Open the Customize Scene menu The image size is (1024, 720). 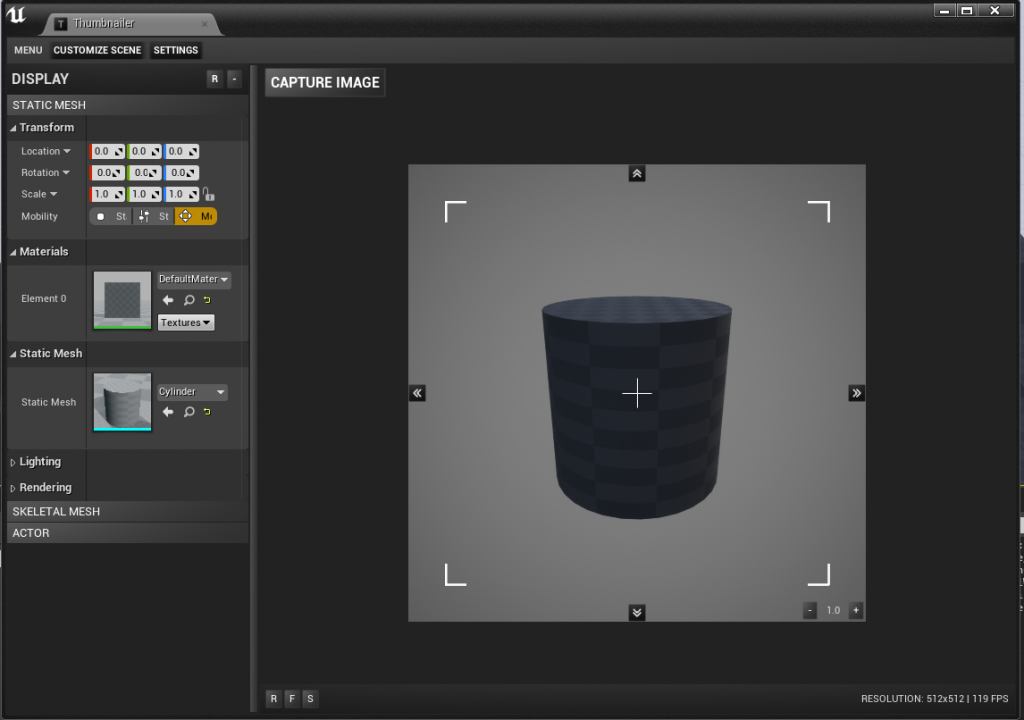pyautogui.click(x=97, y=50)
